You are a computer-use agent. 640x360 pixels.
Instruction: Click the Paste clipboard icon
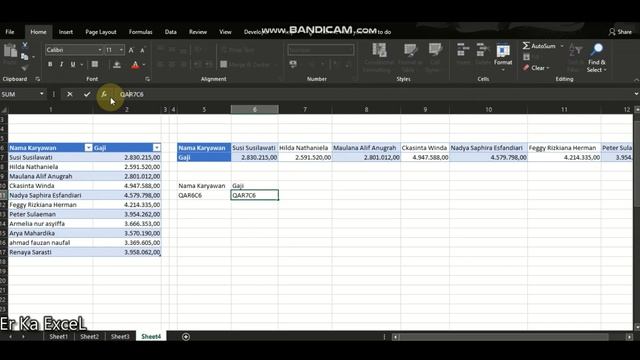coord(10,51)
